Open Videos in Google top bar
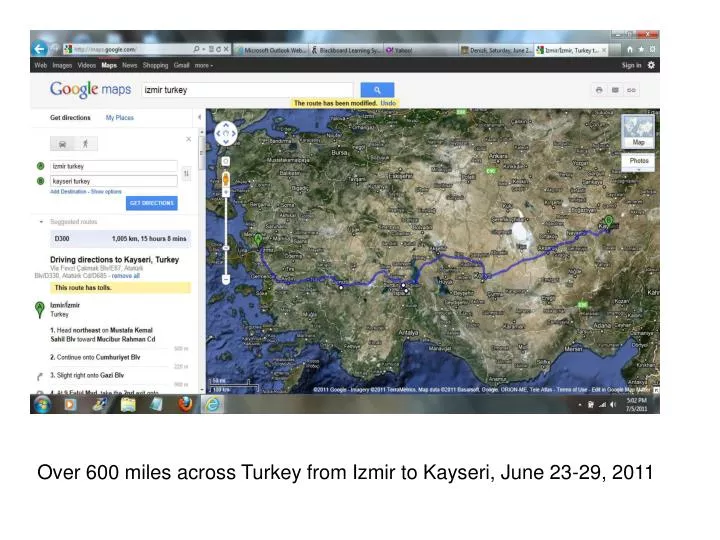 86,66
